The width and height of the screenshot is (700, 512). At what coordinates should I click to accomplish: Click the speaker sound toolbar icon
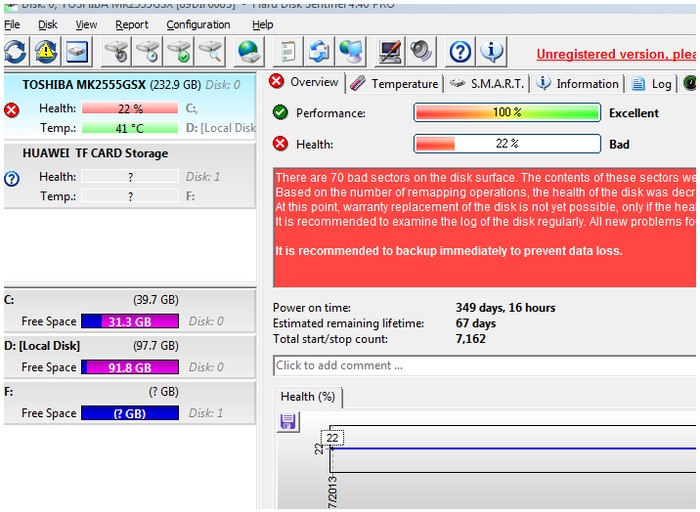point(421,52)
